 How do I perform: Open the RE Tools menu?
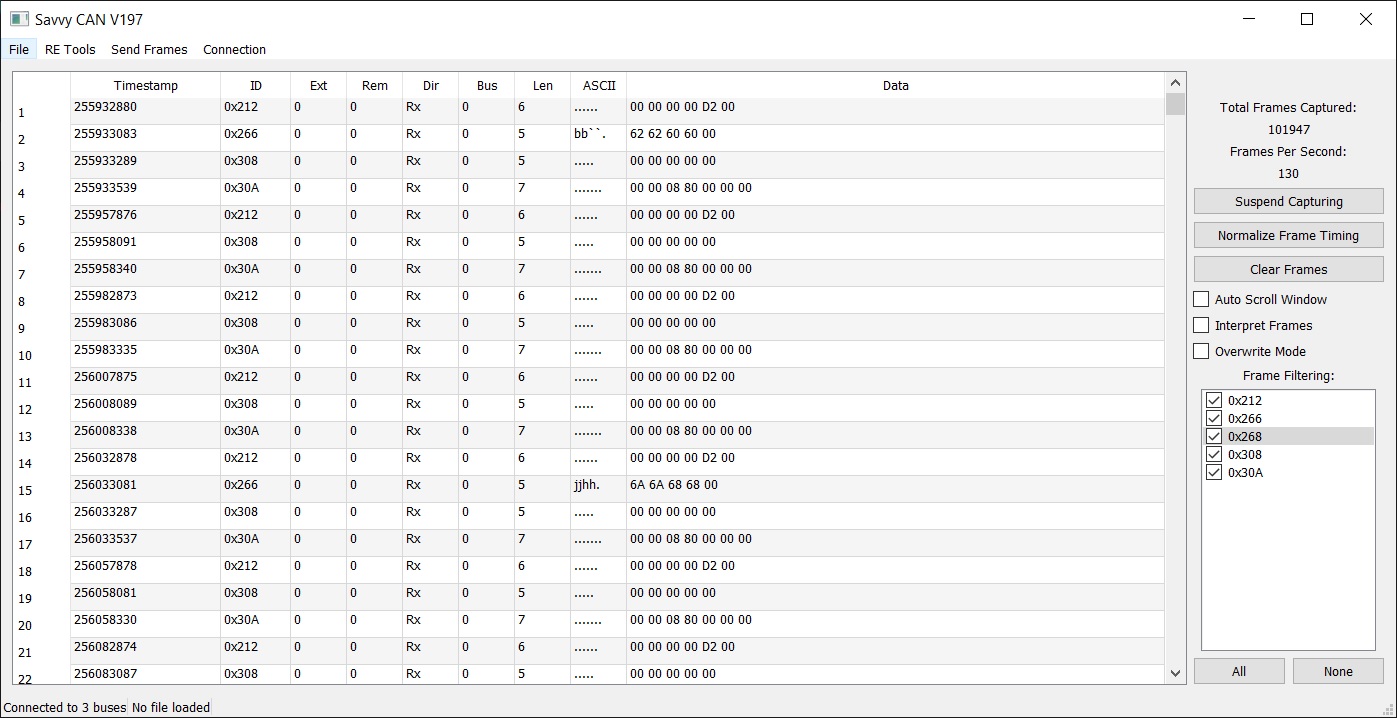tap(70, 49)
